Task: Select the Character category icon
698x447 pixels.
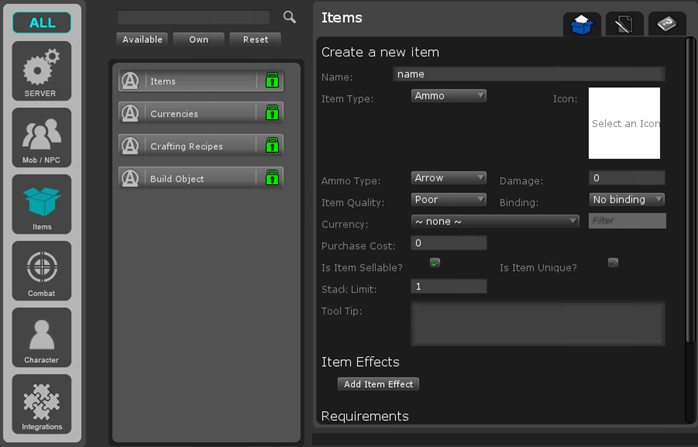Action: (42, 337)
